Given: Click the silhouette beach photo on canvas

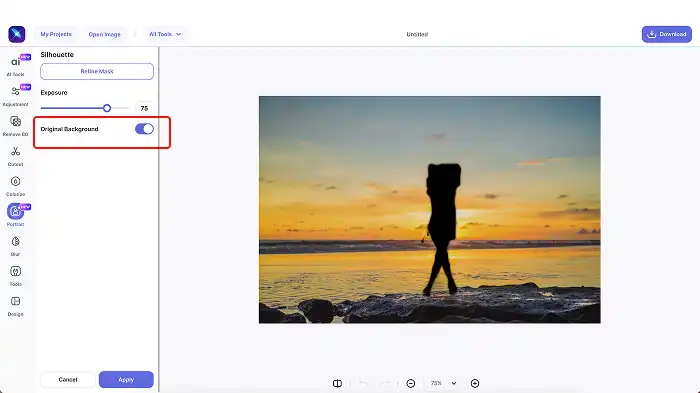Looking at the screenshot, I should pos(429,210).
